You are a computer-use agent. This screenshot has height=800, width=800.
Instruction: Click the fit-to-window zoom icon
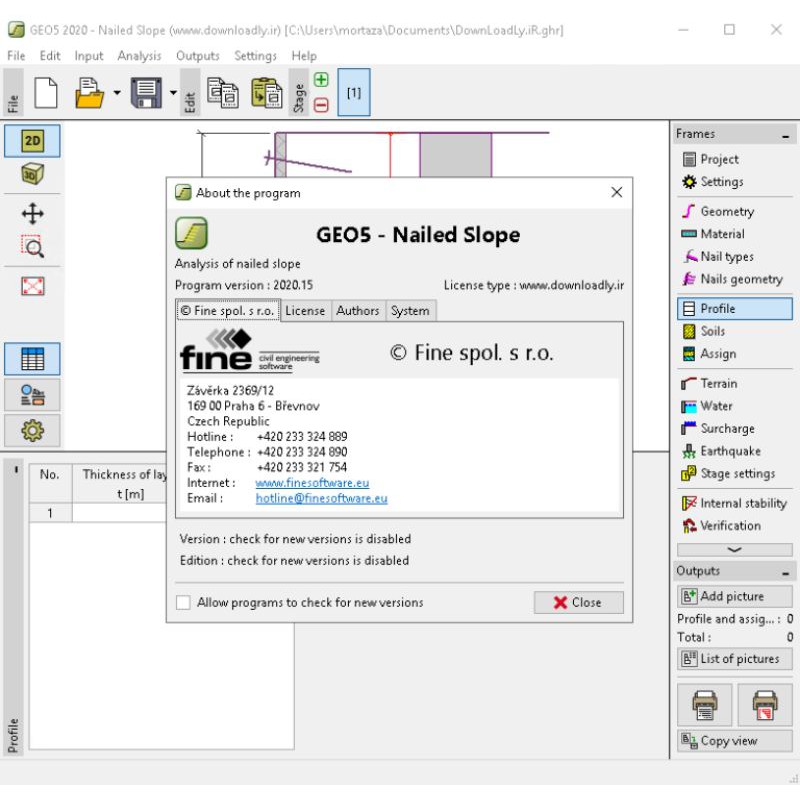pyautogui.click(x=33, y=287)
